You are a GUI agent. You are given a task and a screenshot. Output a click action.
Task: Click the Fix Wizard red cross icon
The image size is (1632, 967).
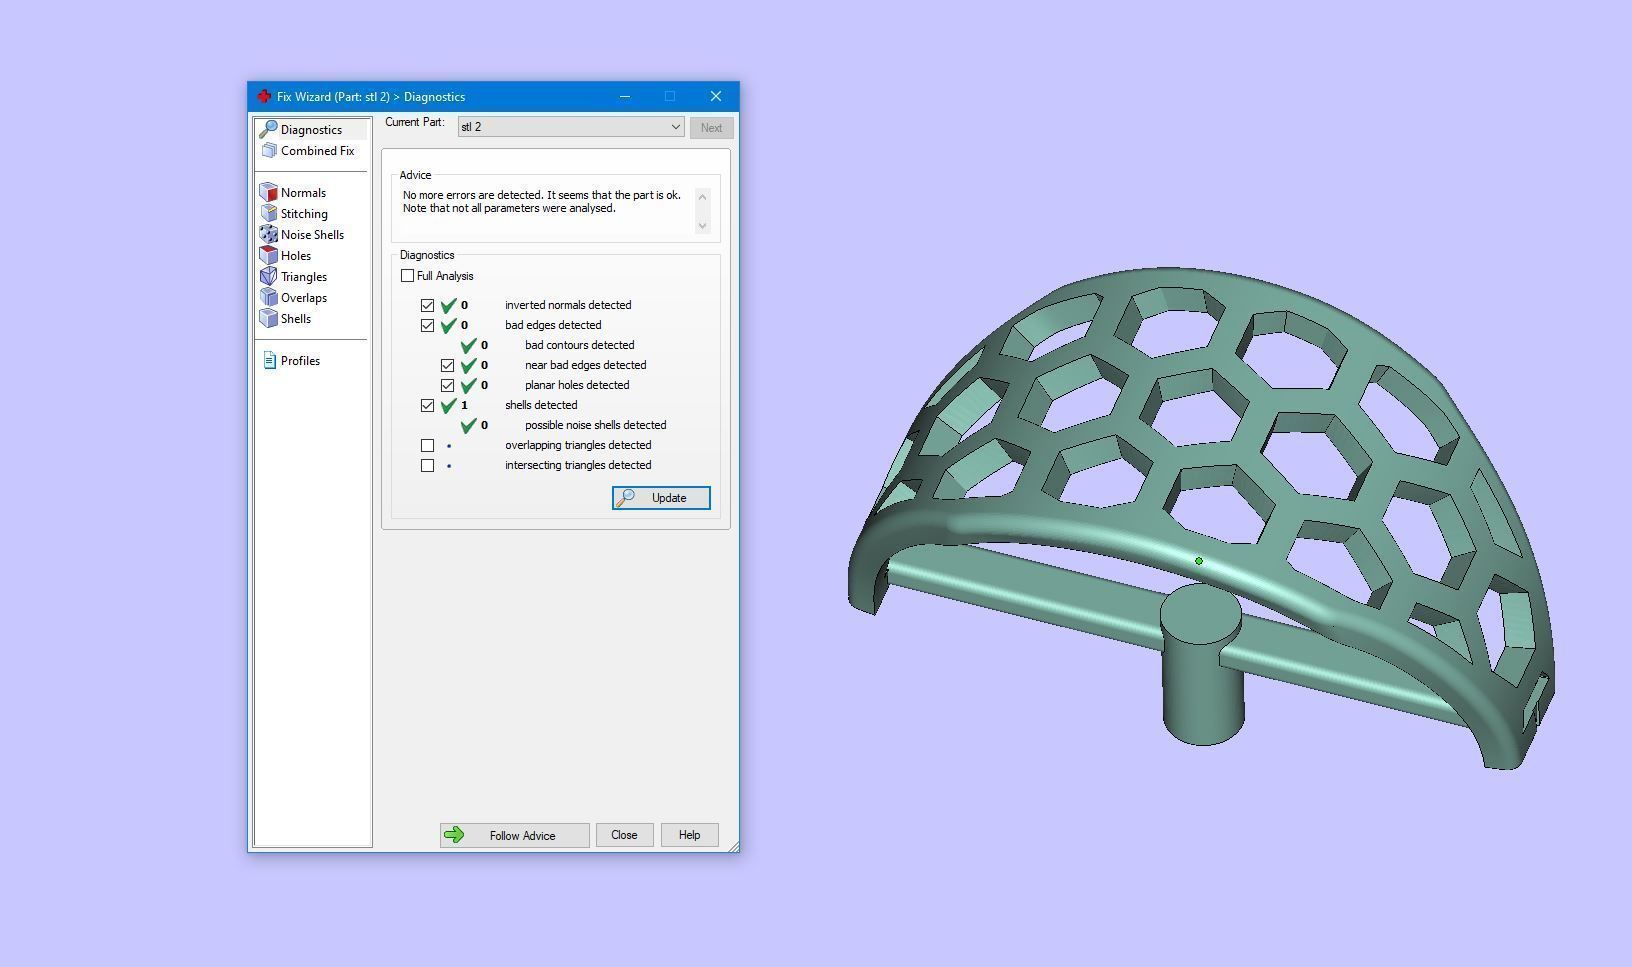(264, 97)
